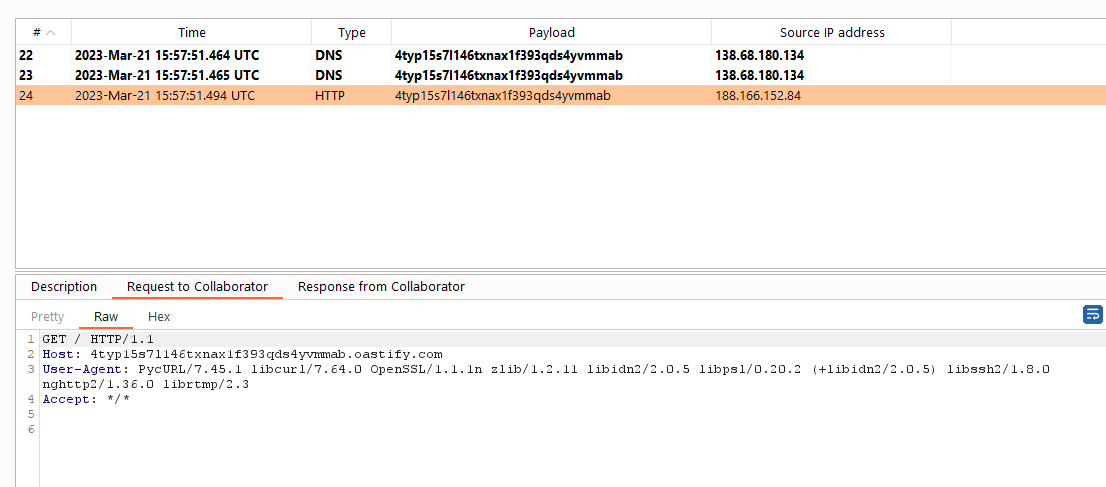This screenshot has width=1106, height=487.
Task: Click the Payload column header
Action: [x=551, y=33]
